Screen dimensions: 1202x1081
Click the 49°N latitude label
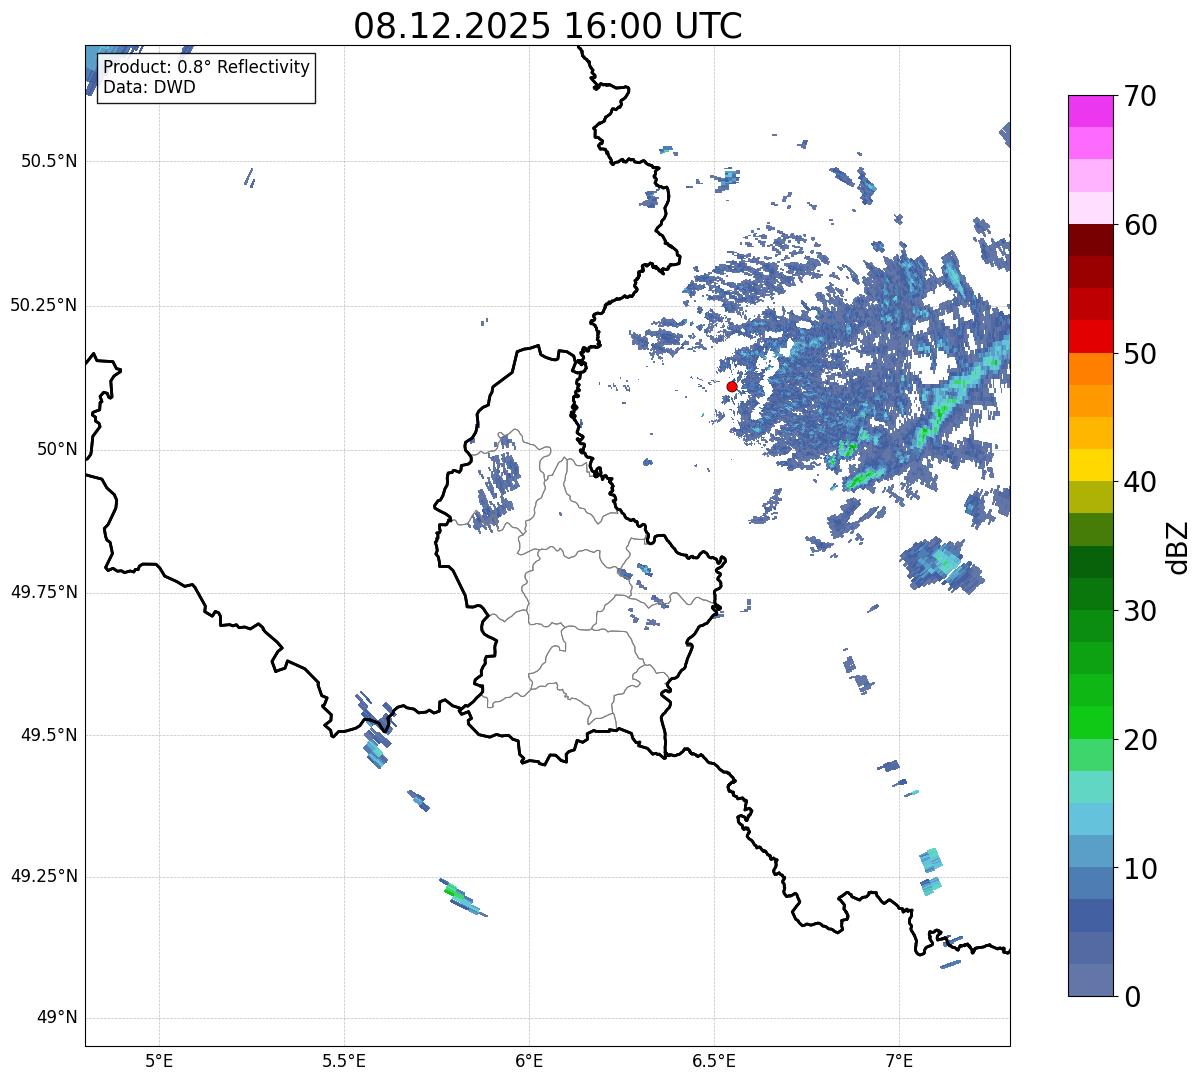(x=57, y=1018)
